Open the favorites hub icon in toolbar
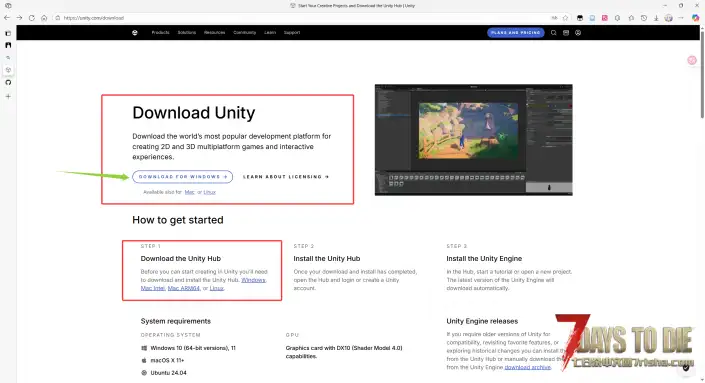 point(631,18)
